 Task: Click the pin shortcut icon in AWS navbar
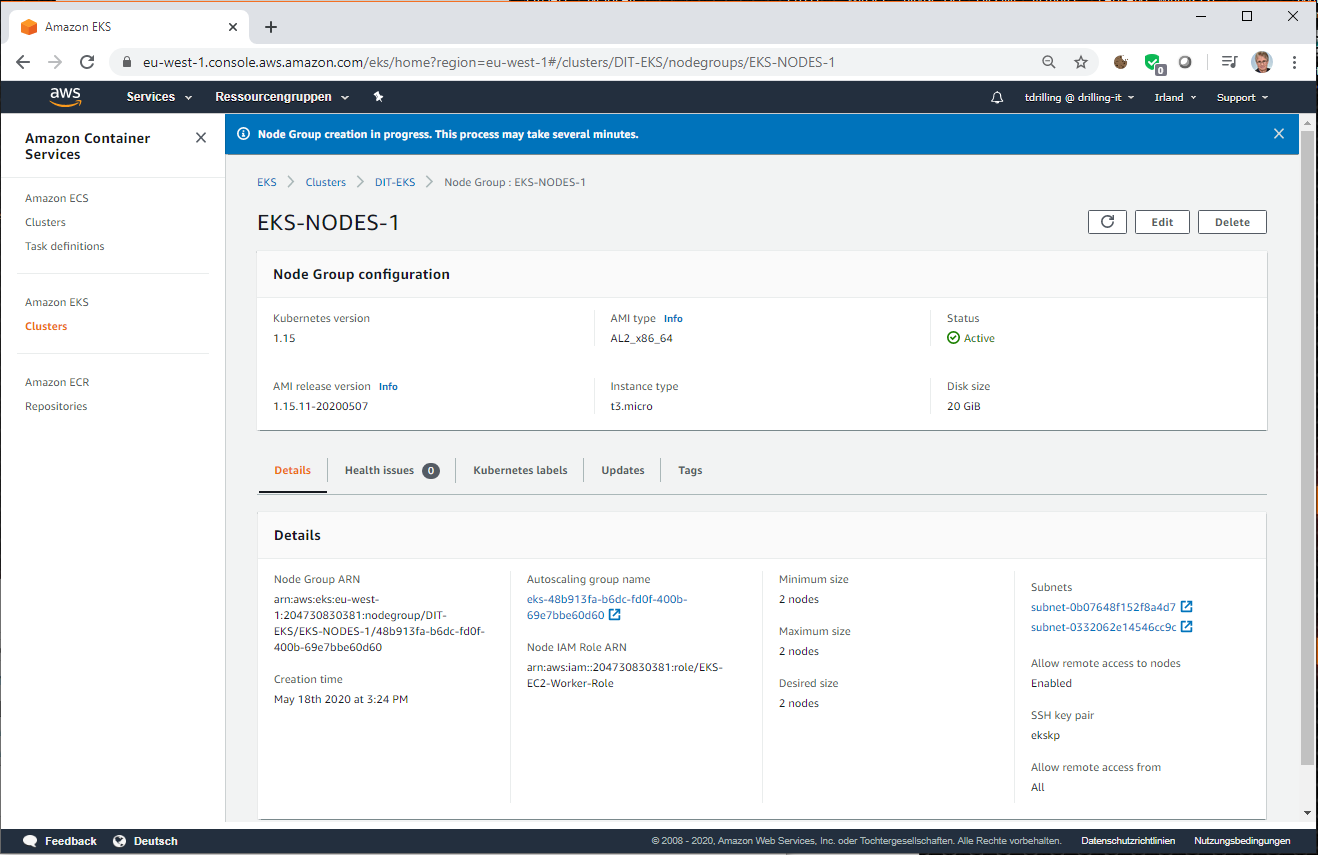[x=378, y=97]
